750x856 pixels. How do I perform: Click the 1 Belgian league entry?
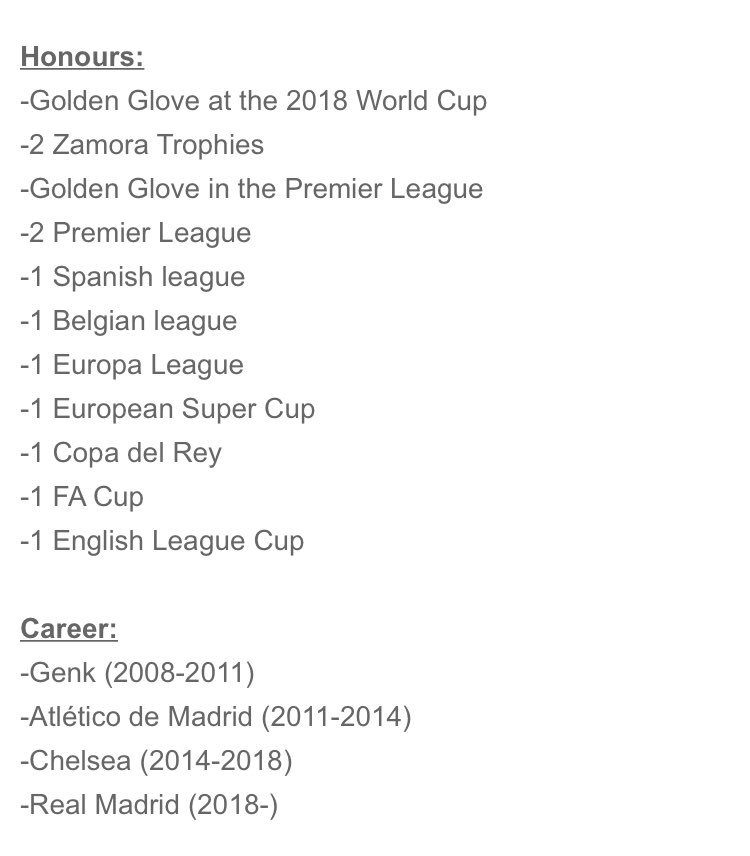129,321
